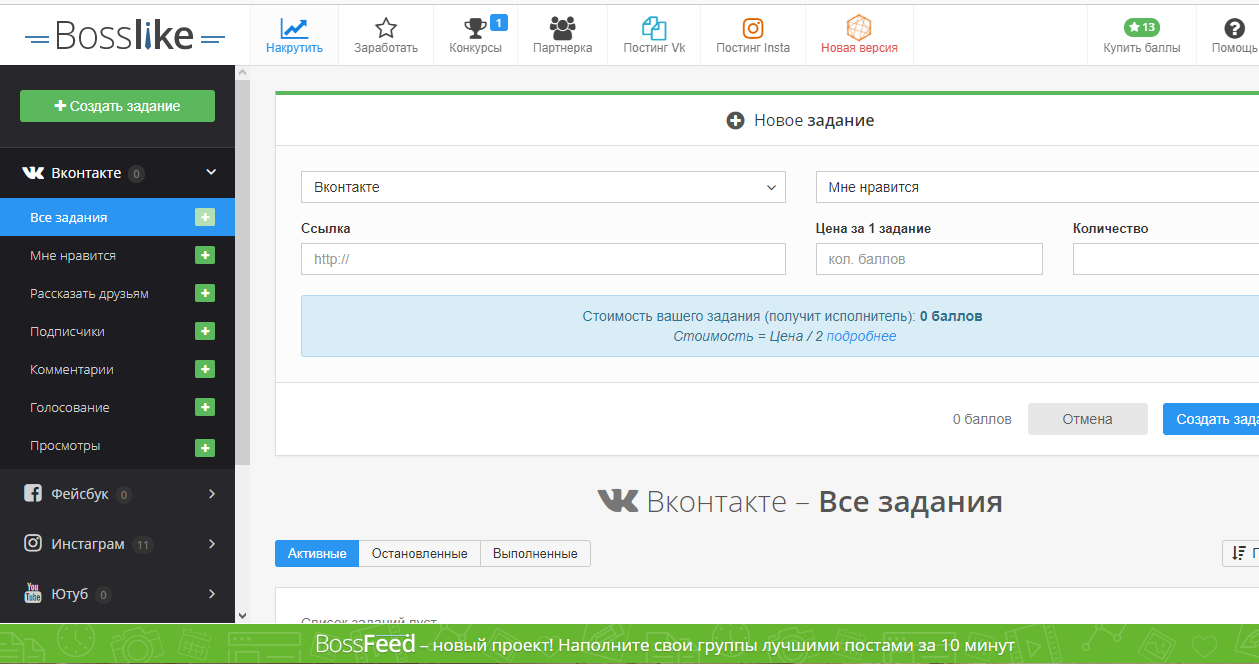This screenshot has width=1259, height=664.
Task: Click plus icon next to Комментарии
Action: click(205, 369)
